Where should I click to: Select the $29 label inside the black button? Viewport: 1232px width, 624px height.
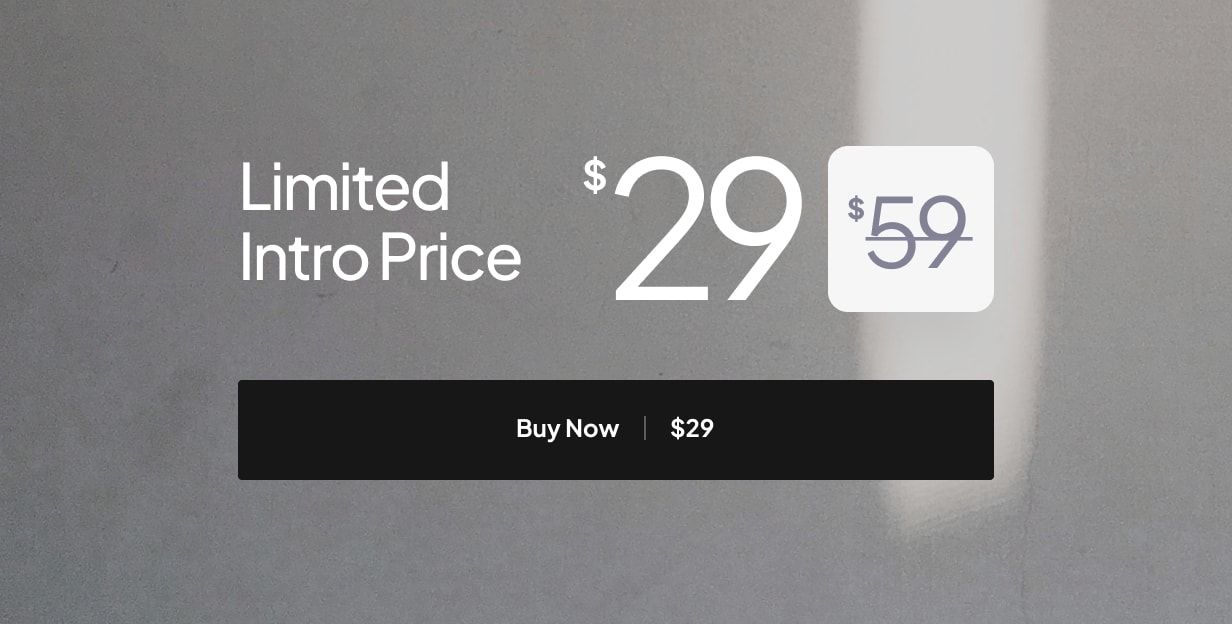tap(692, 429)
